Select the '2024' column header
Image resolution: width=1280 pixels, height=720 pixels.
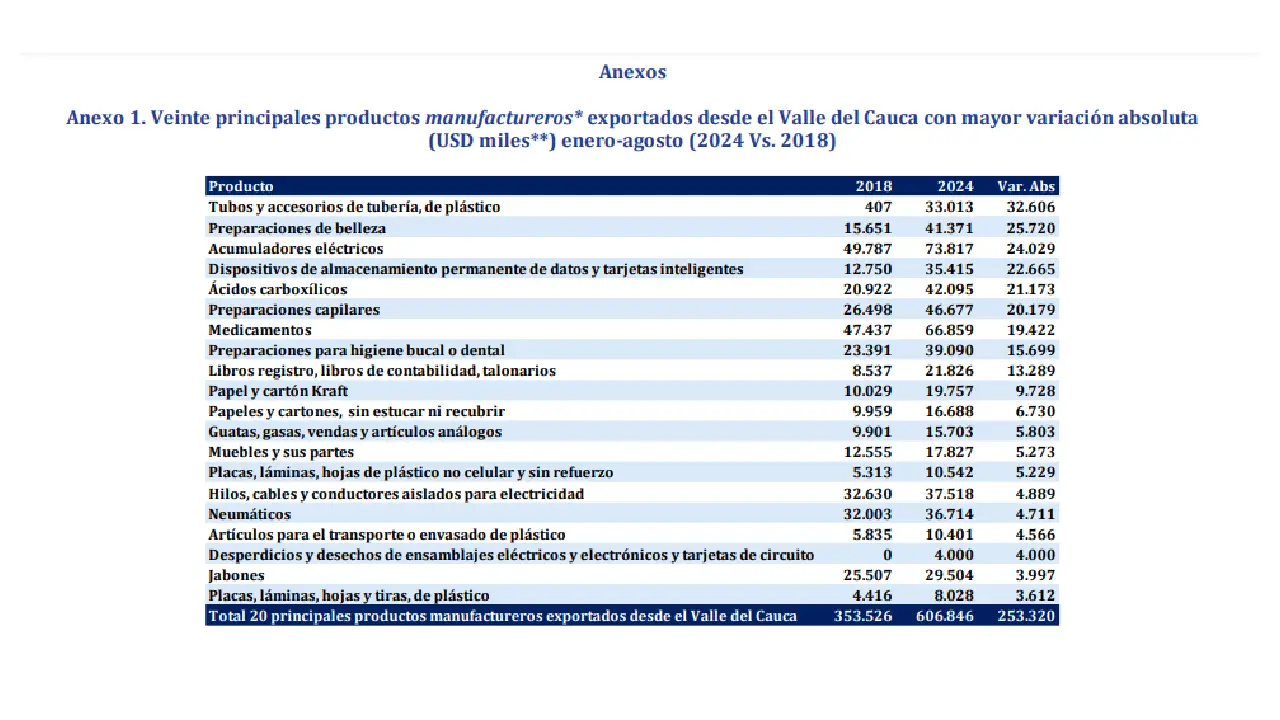(955, 186)
